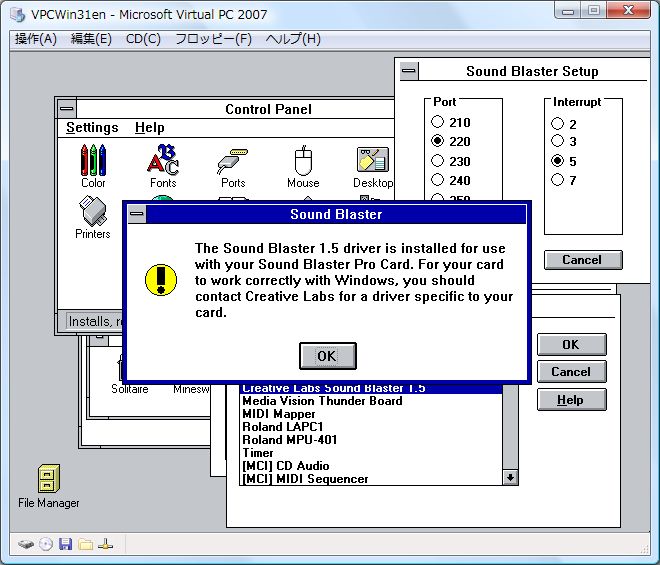Select Creative Labs Sound Blaster 1.5 driver
The image size is (660, 565).
pyautogui.click(x=371, y=389)
